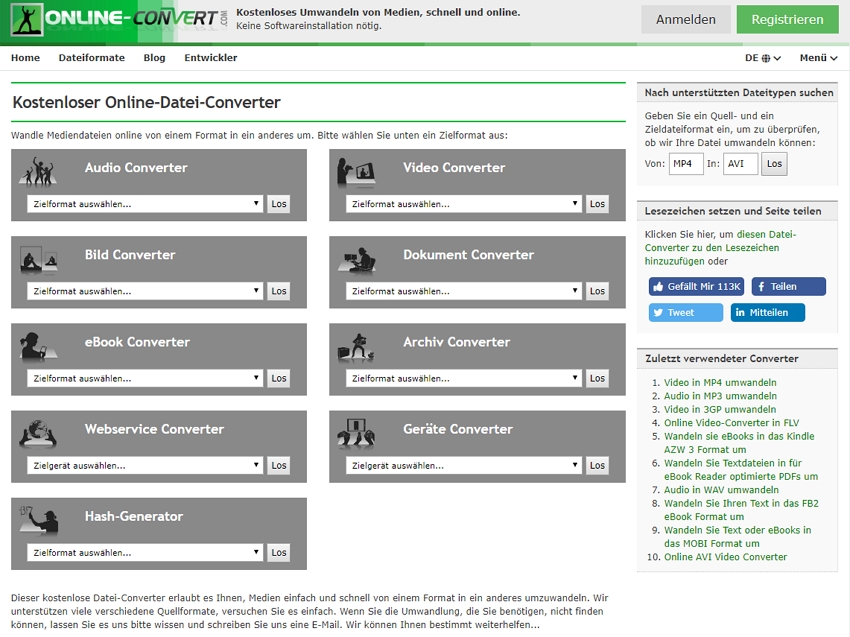Viewport: 850px width, 637px height.
Task: Click the Hash-Generator icon
Action: coord(39,520)
